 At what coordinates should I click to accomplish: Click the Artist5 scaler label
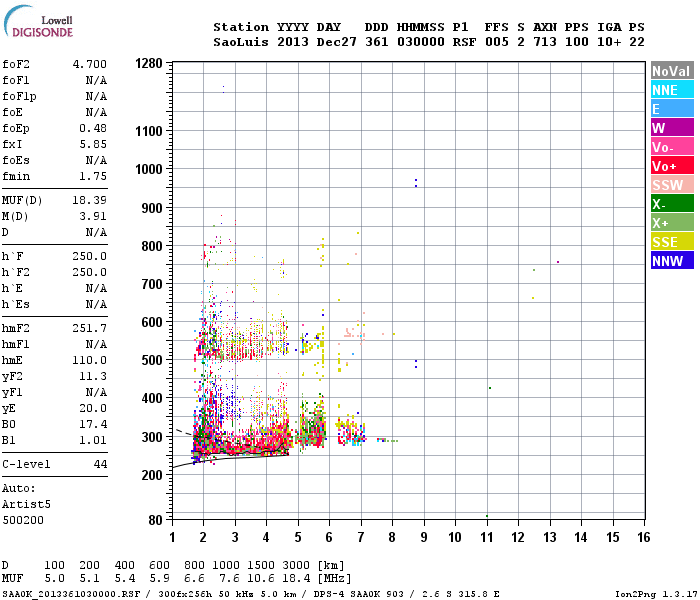[x=26, y=504]
